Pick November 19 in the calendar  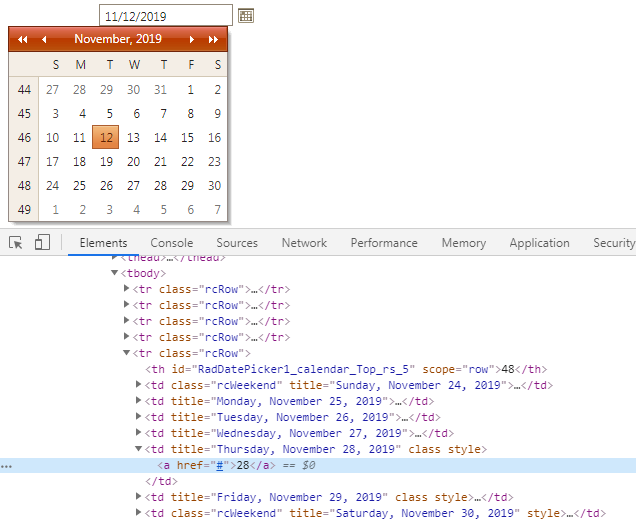106,161
